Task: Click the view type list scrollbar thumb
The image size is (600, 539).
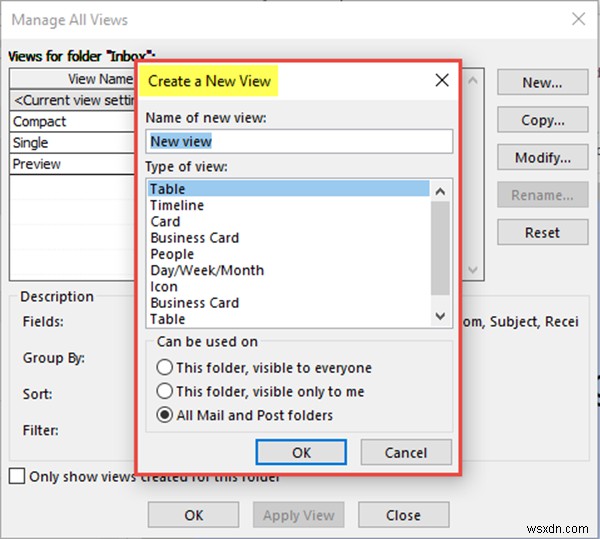Action: [440, 248]
